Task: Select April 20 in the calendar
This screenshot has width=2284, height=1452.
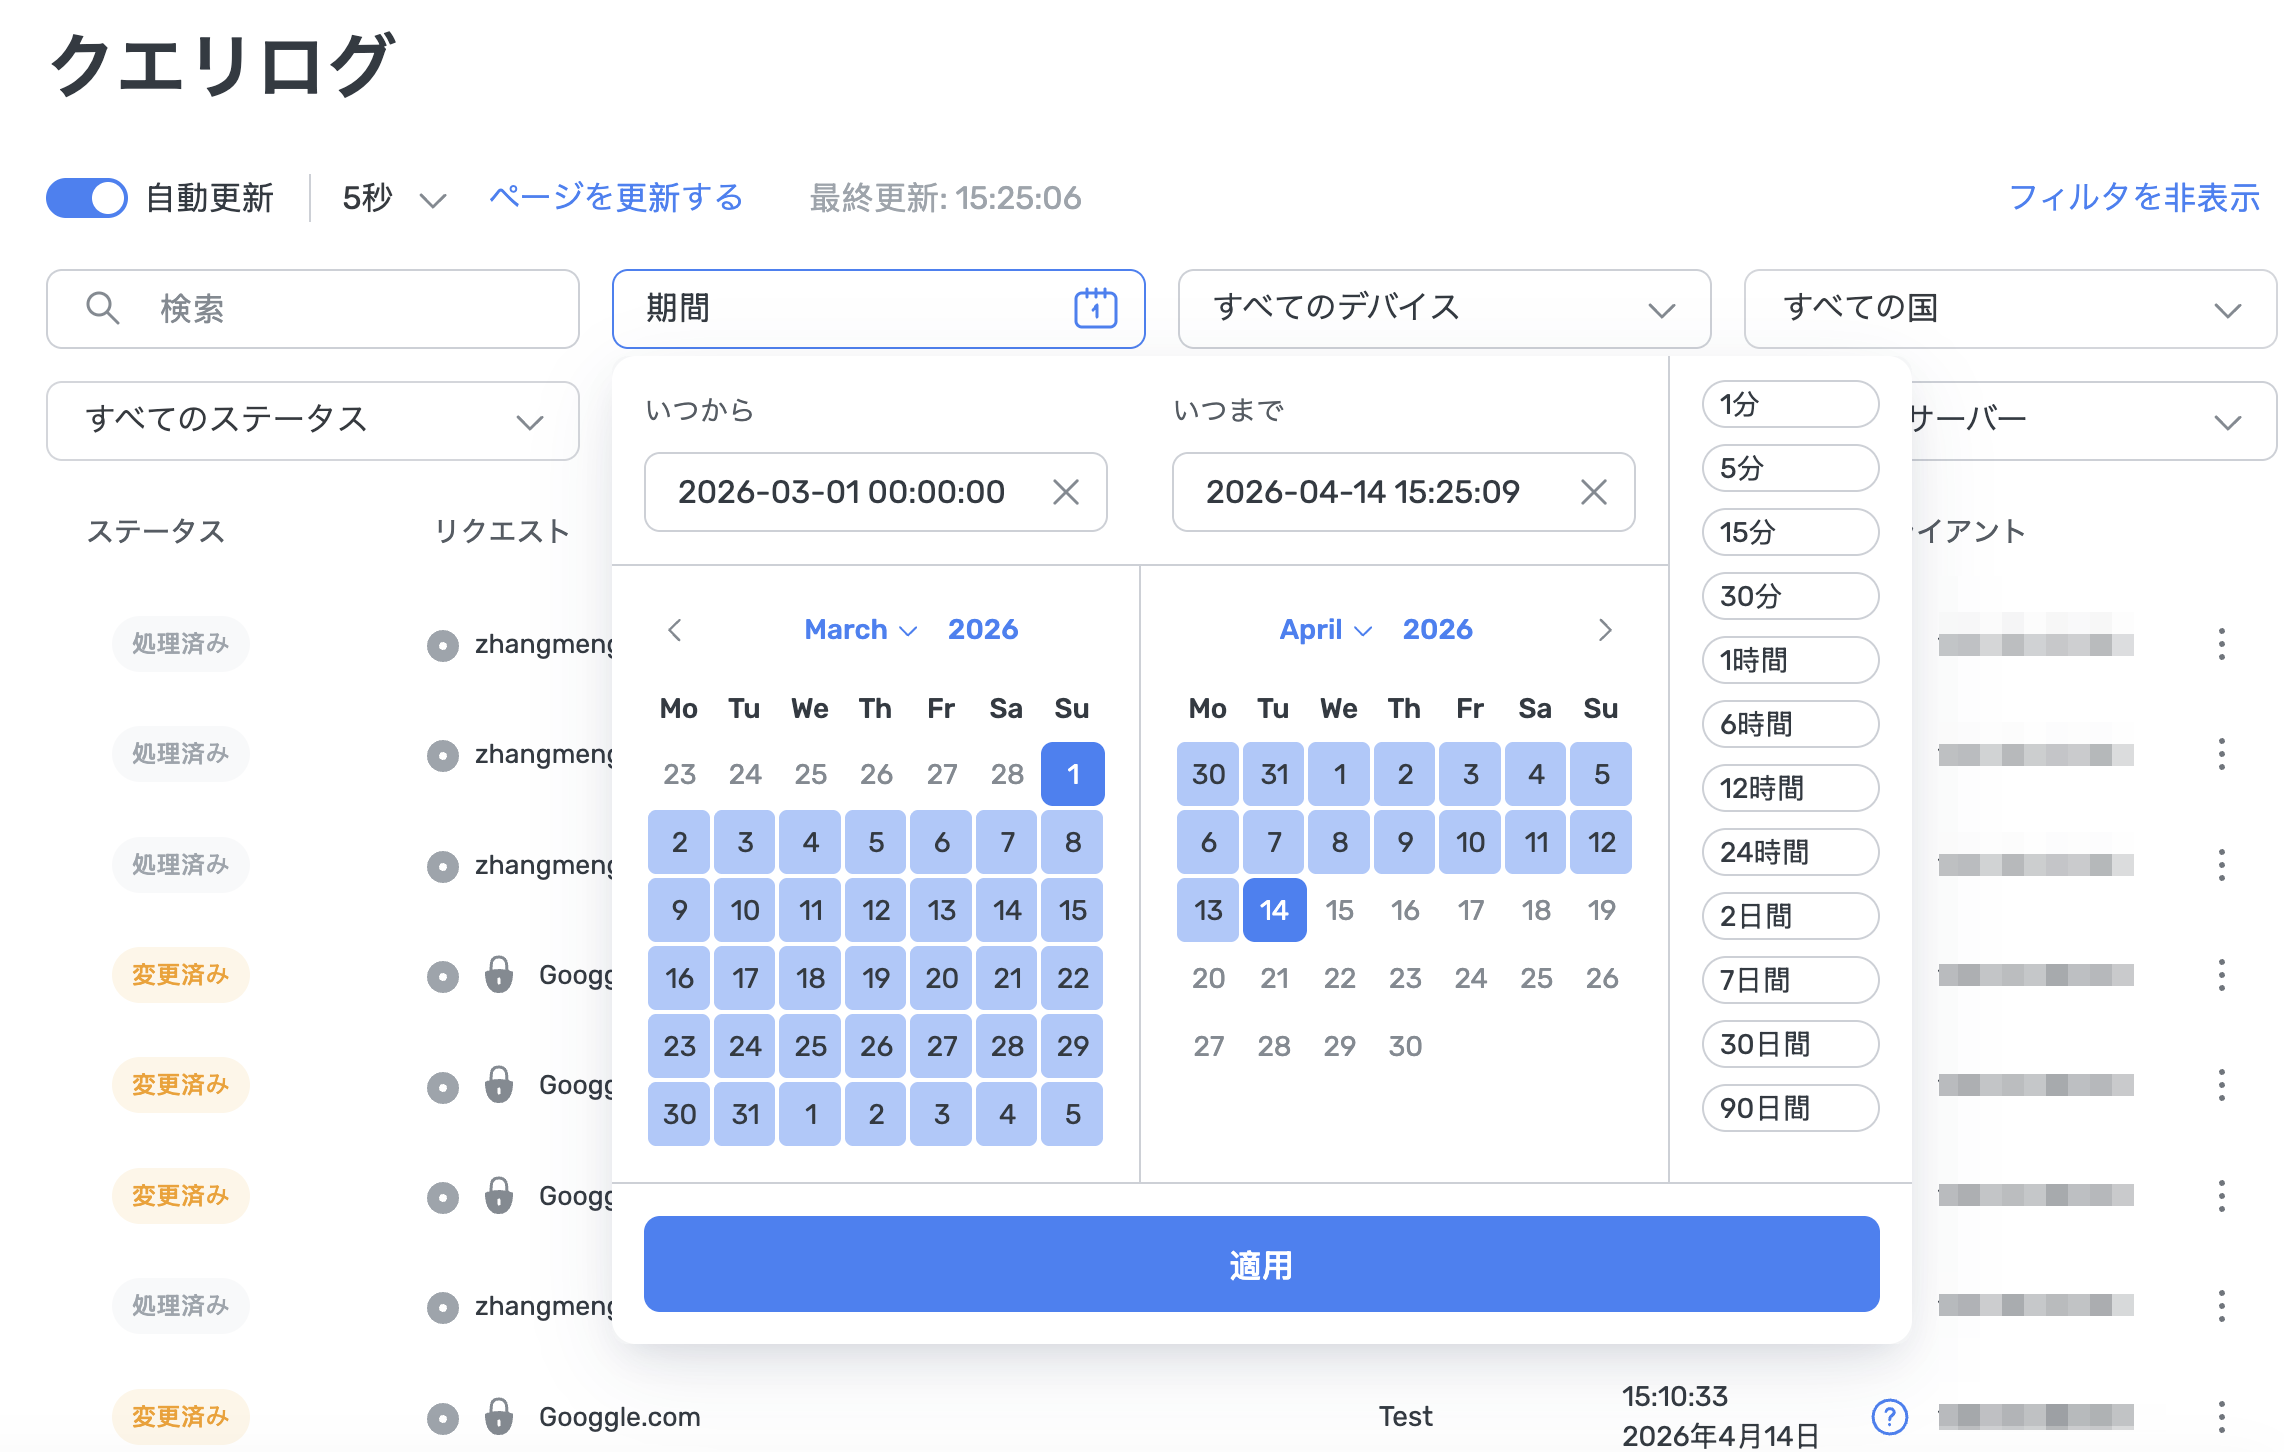Action: tap(1207, 978)
